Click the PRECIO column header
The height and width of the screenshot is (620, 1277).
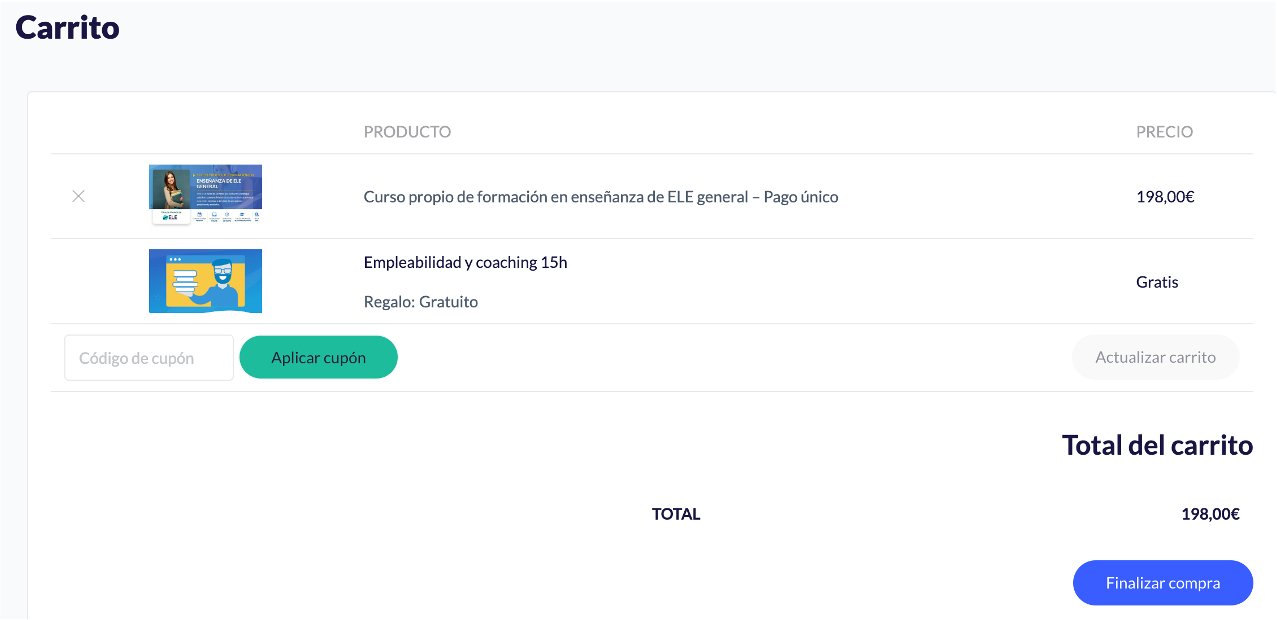tap(1164, 132)
